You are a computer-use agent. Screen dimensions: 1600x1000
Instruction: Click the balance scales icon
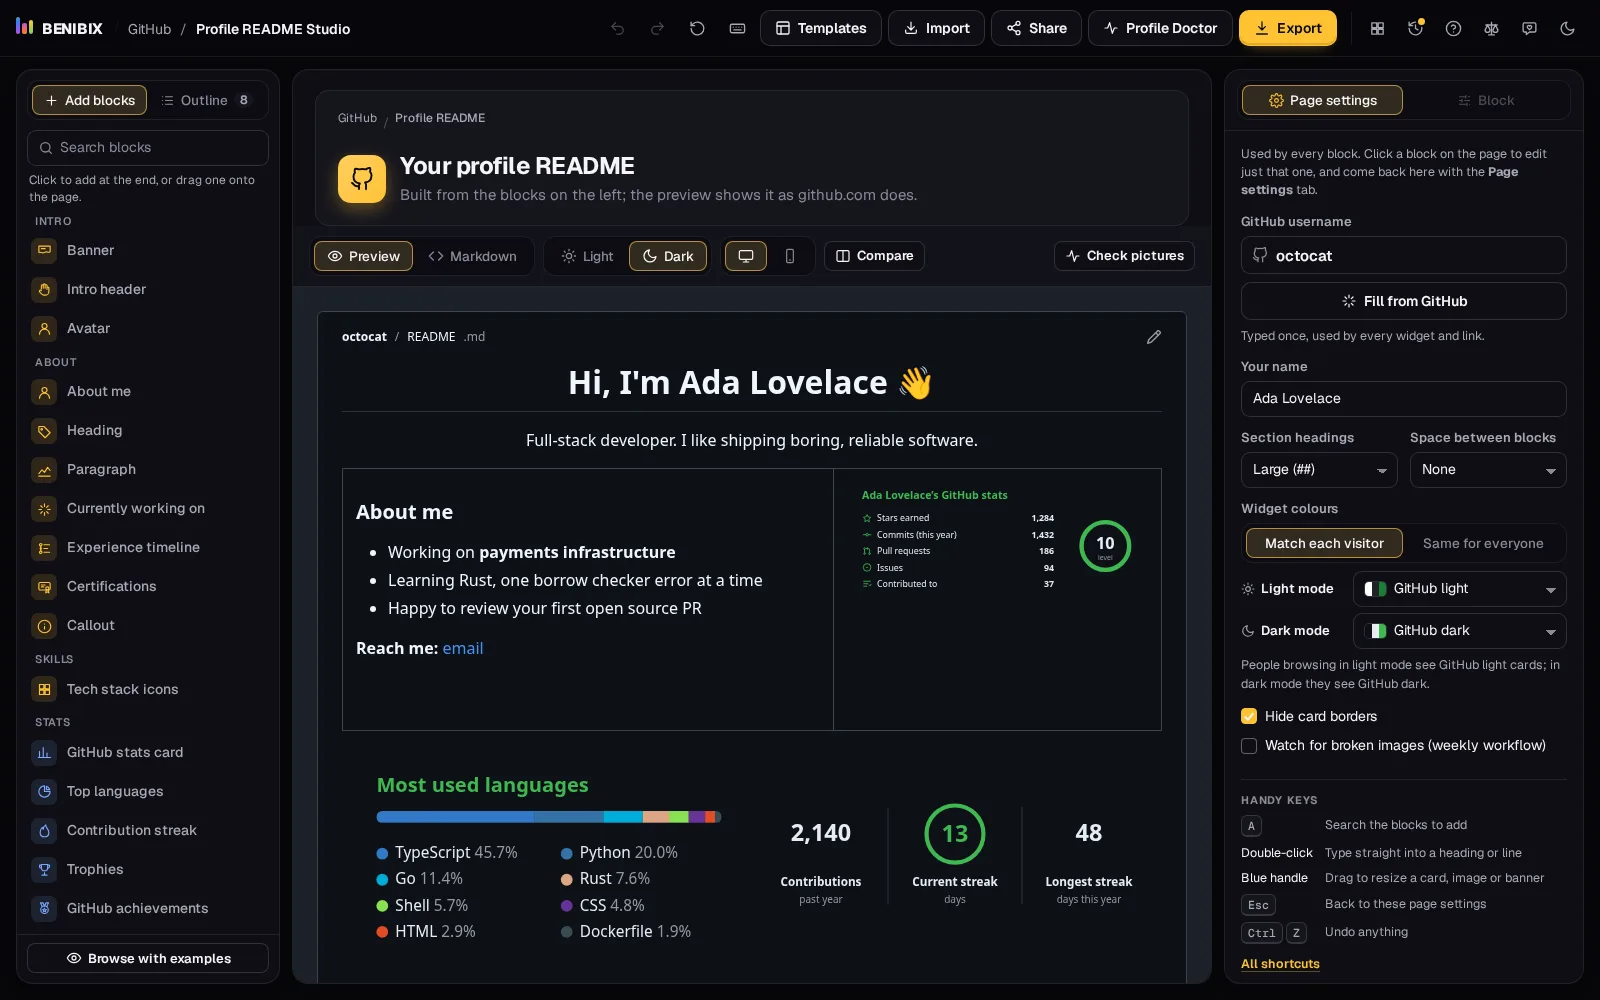(x=1491, y=29)
